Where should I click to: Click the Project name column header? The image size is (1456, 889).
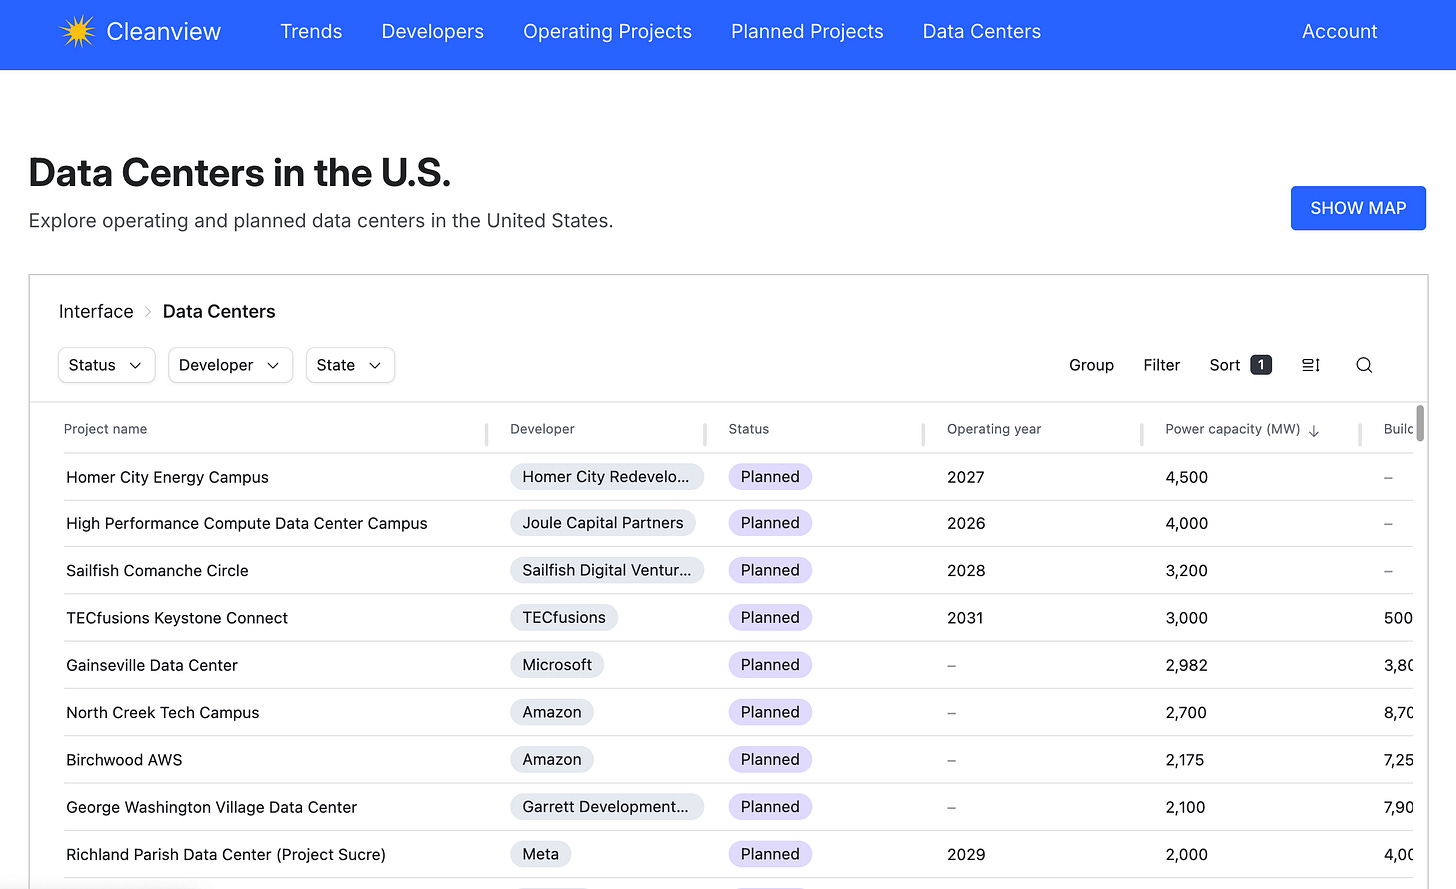coord(105,429)
